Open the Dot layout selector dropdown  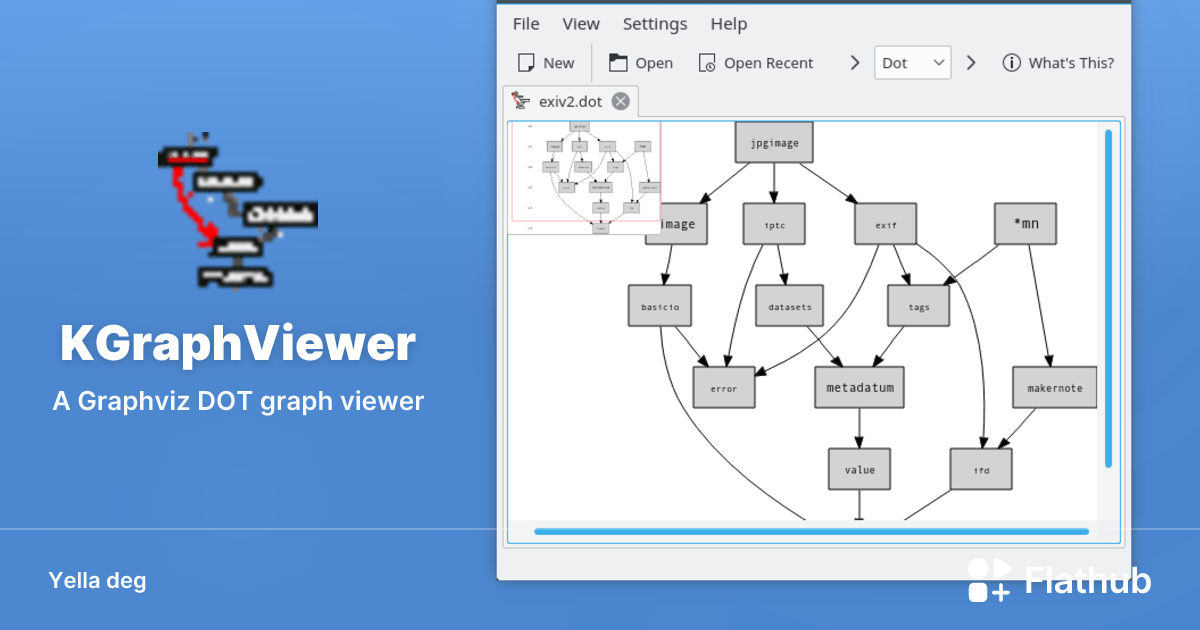point(912,62)
